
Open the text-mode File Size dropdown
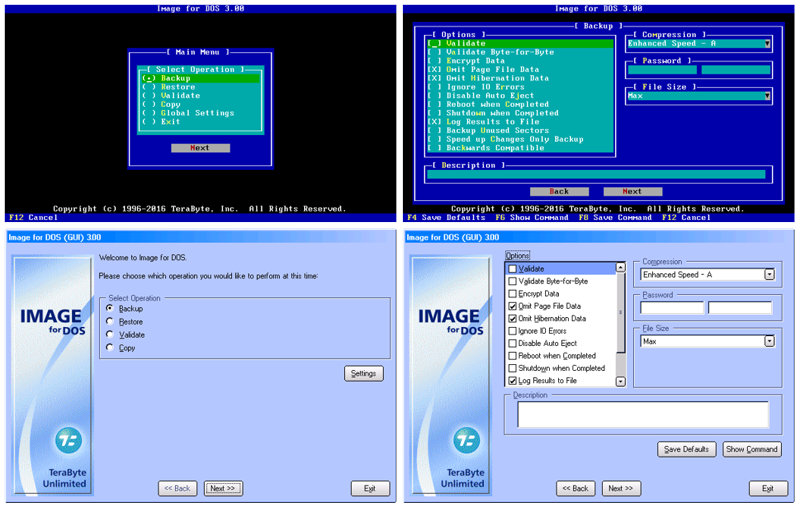[x=767, y=96]
